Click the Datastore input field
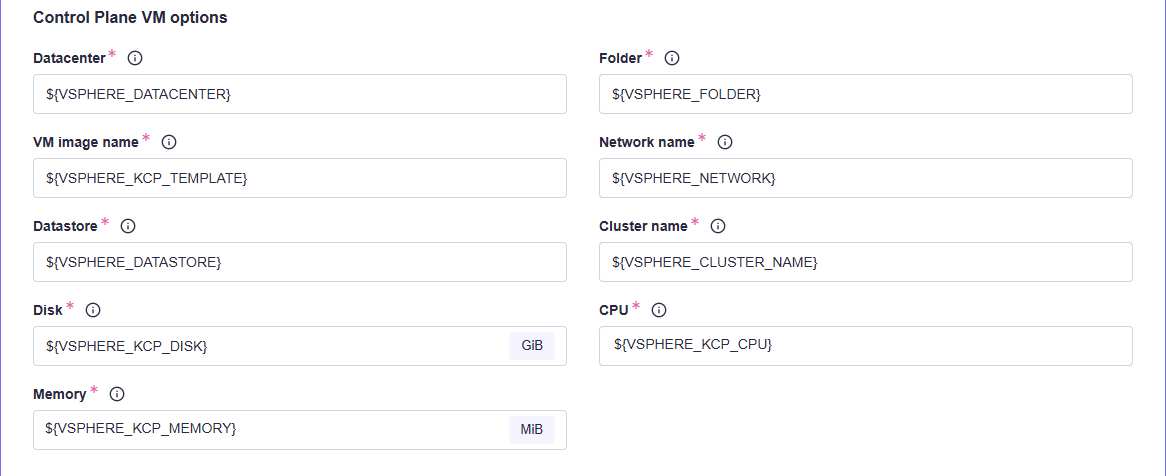 point(300,262)
